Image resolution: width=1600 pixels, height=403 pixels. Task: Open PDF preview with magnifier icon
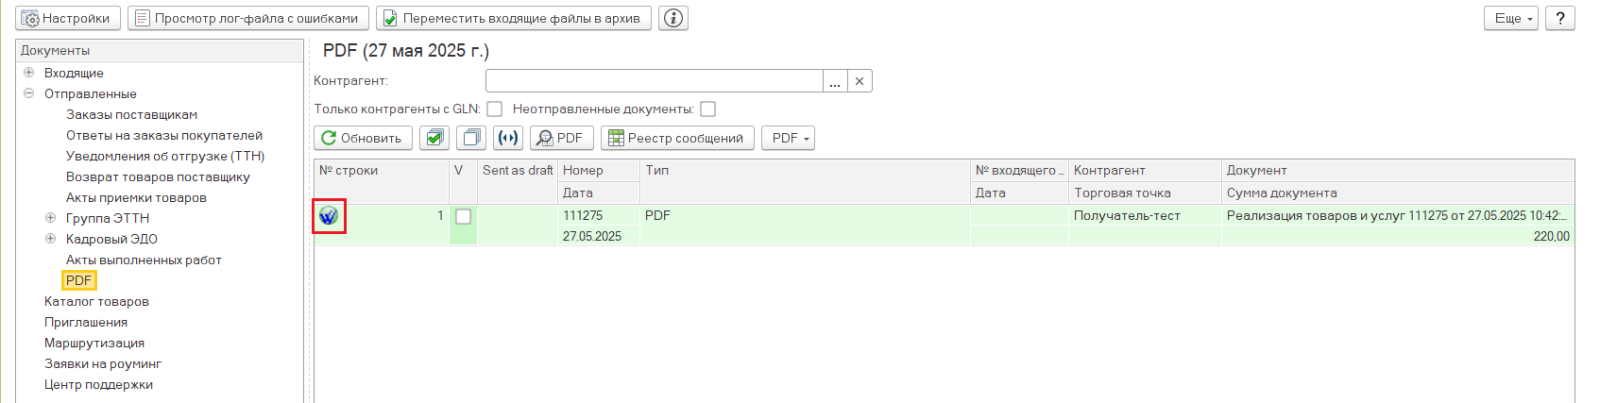tap(561, 138)
